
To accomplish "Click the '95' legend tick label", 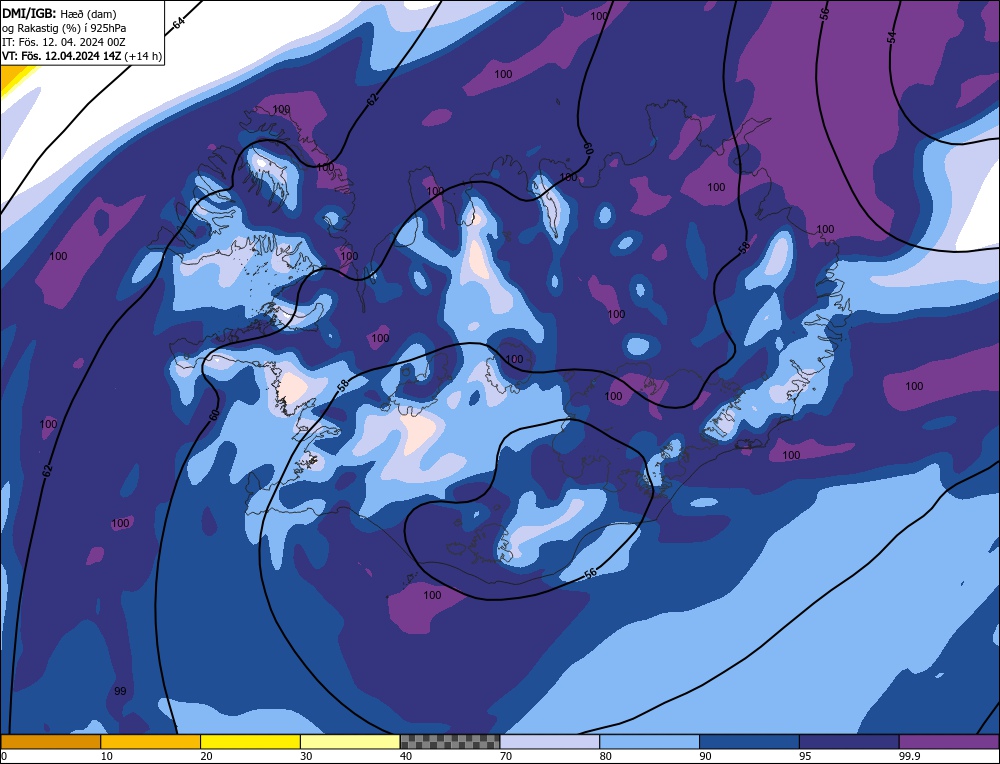I will click(805, 756).
